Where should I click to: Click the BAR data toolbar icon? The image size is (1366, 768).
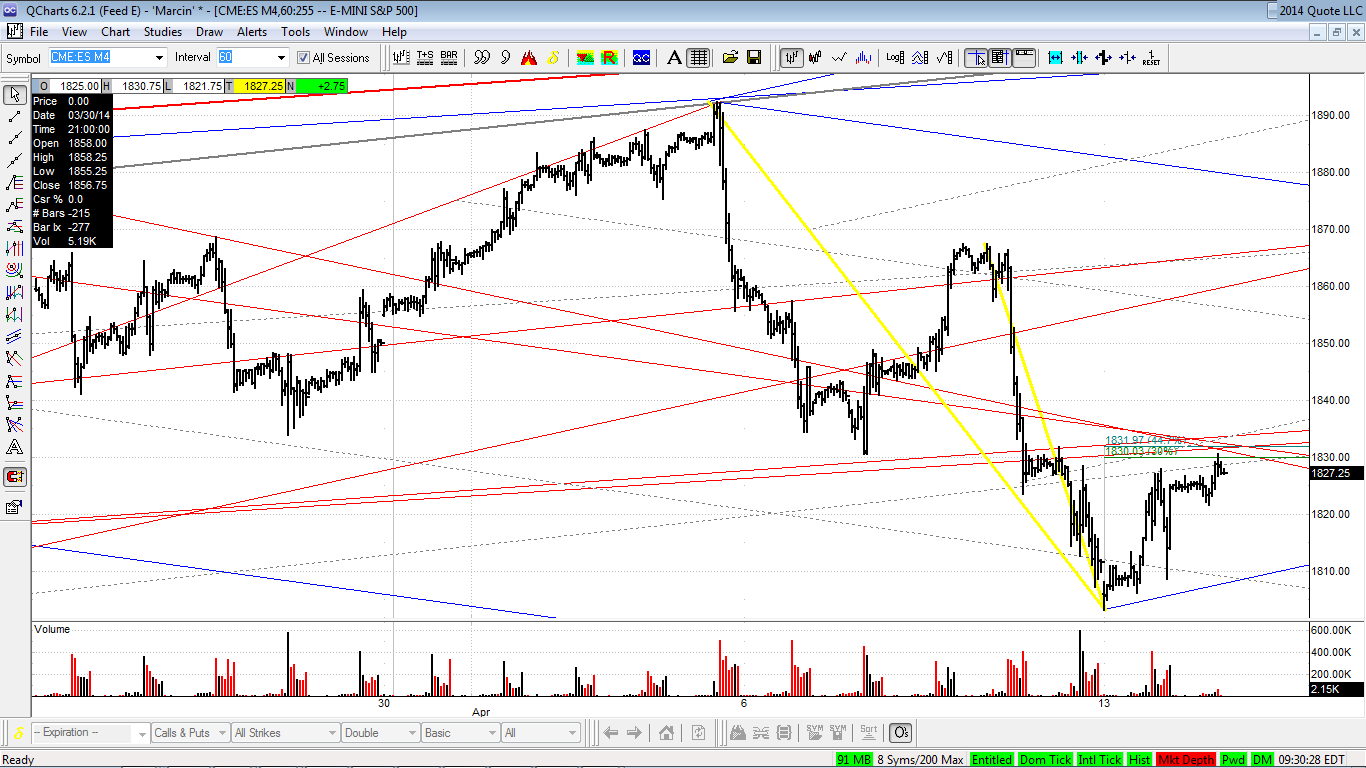coord(449,57)
